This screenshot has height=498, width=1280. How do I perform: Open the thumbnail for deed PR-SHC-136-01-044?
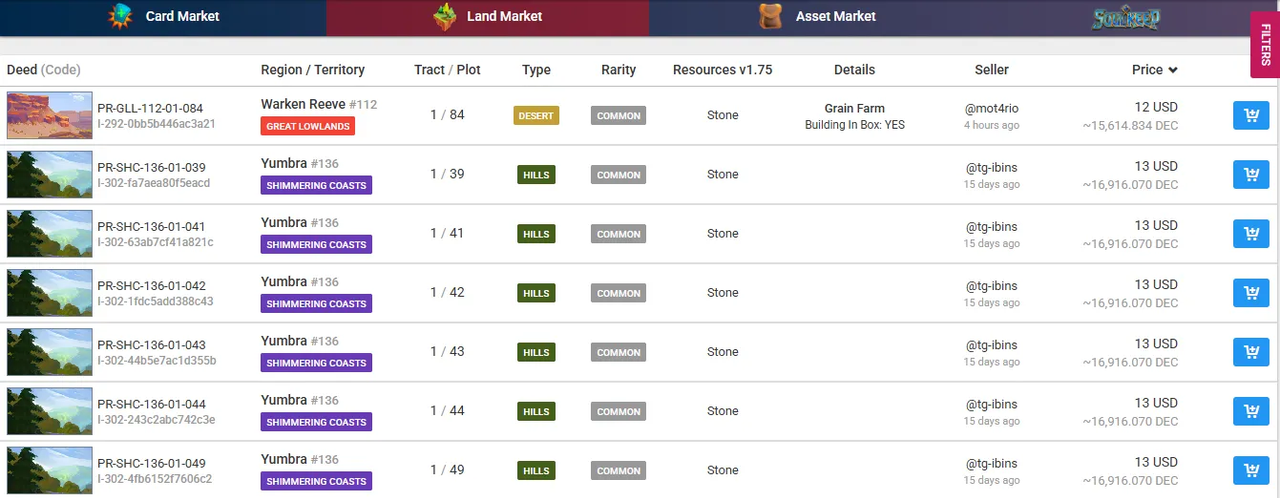point(49,410)
